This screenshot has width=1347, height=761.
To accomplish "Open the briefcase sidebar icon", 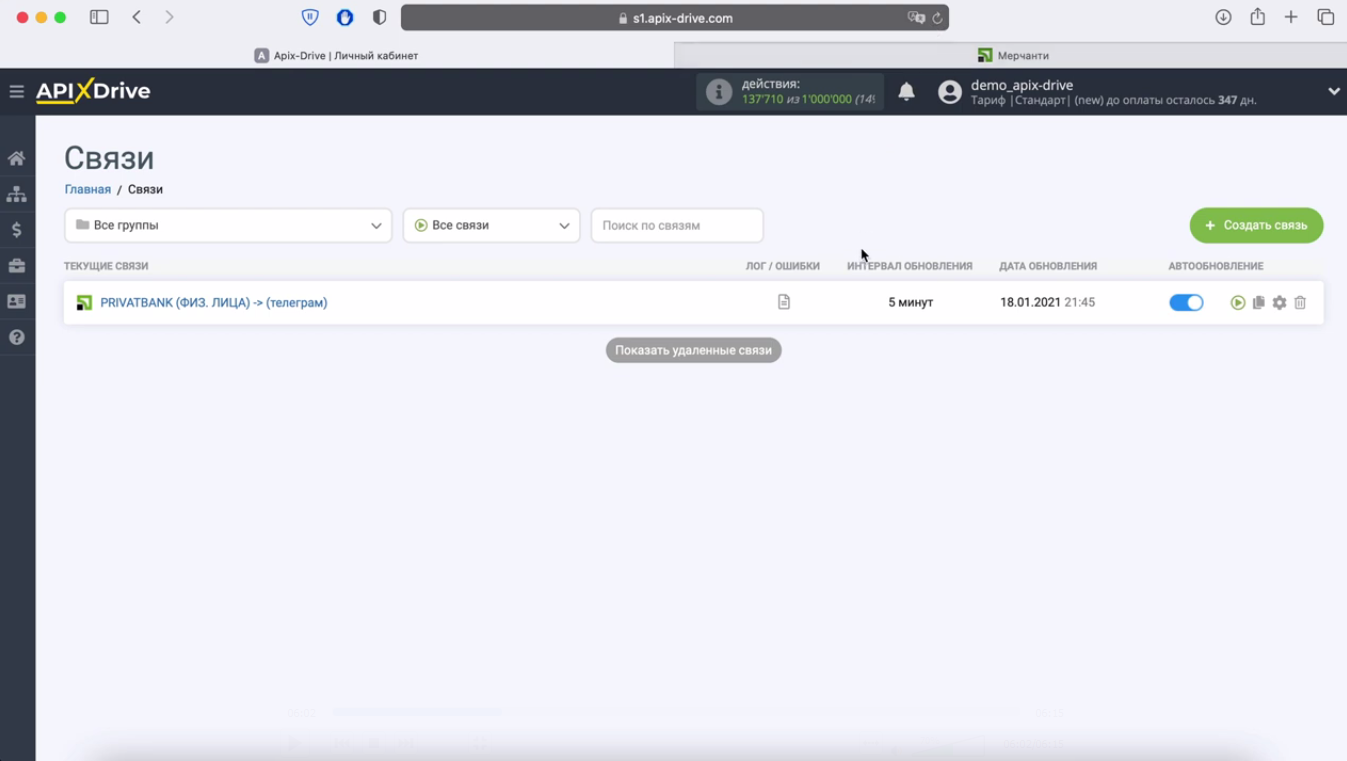I will 17,266.
